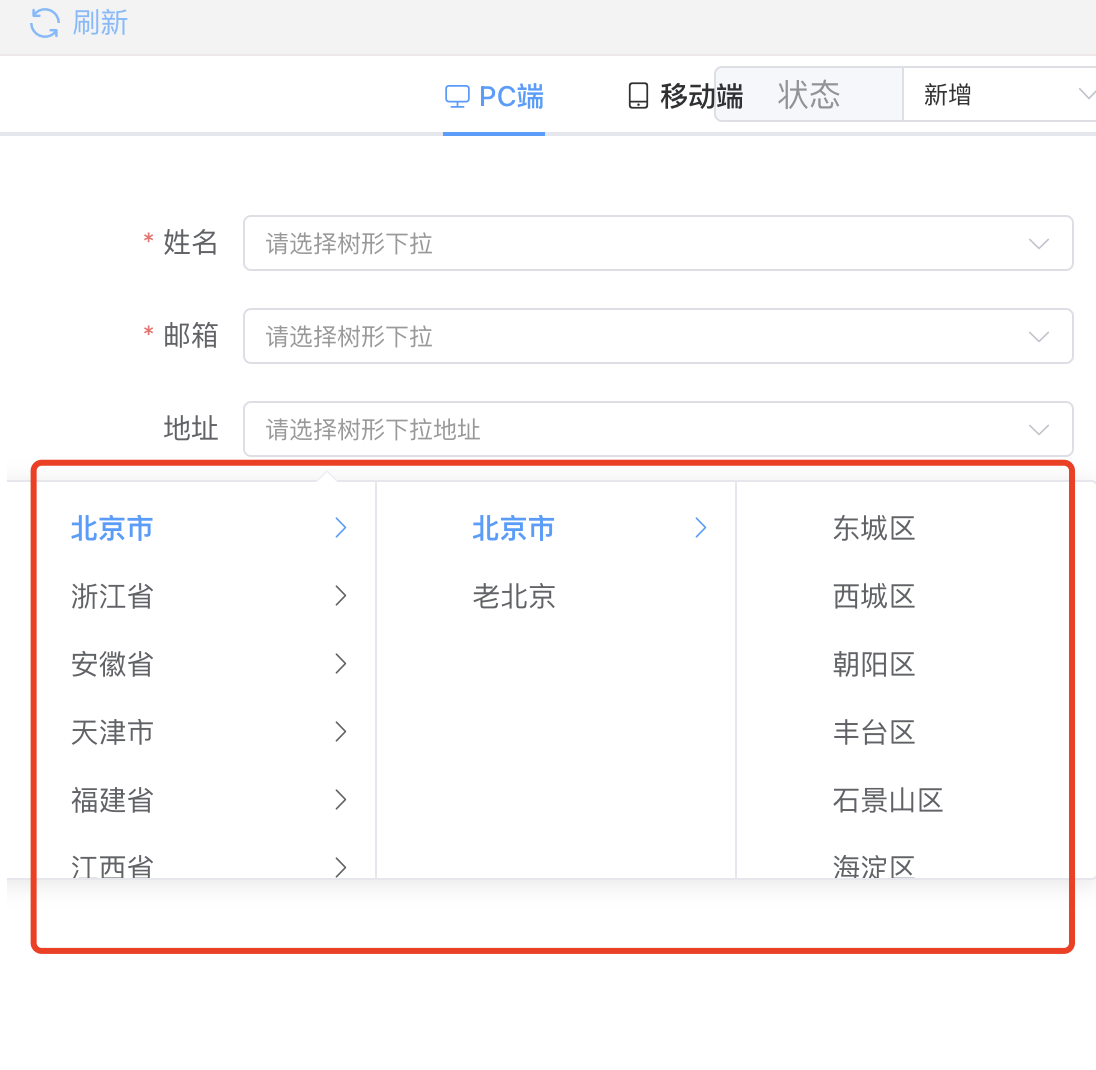The width and height of the screenshot is (1096, 1070).
Task: Pick 丰台区 from the district list
Action: point(874,733)
